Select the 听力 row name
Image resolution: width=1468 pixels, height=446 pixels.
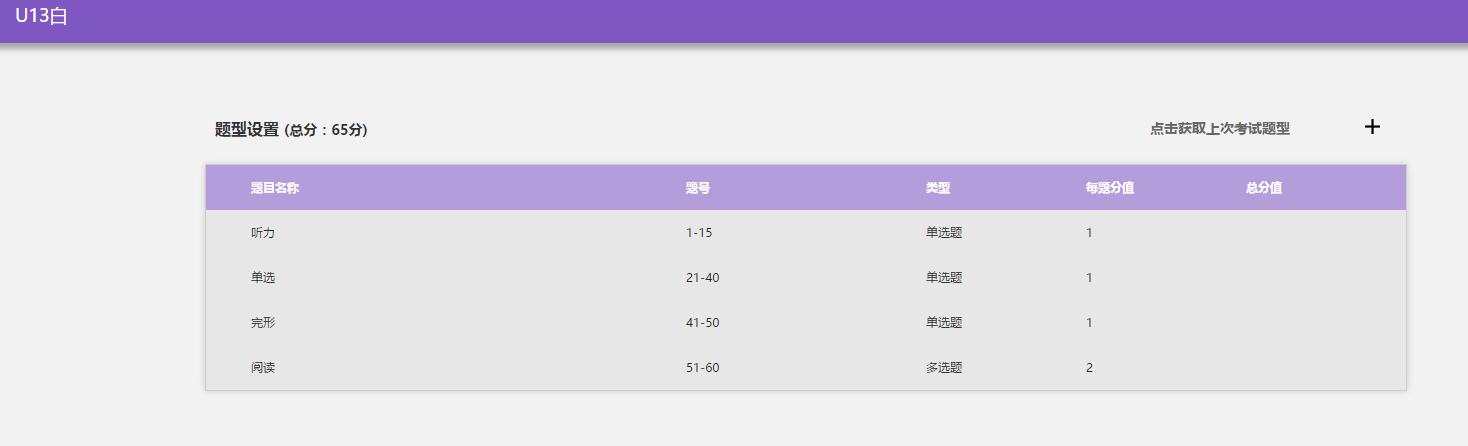click(263, 233)
